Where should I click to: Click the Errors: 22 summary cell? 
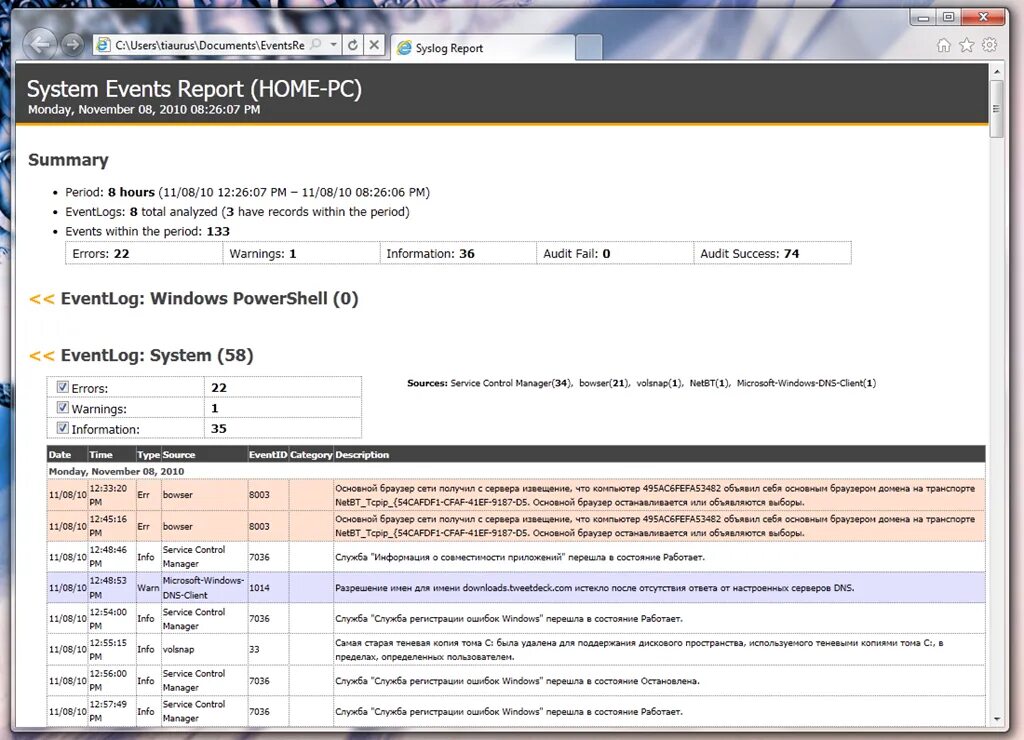tap(144, 253)
